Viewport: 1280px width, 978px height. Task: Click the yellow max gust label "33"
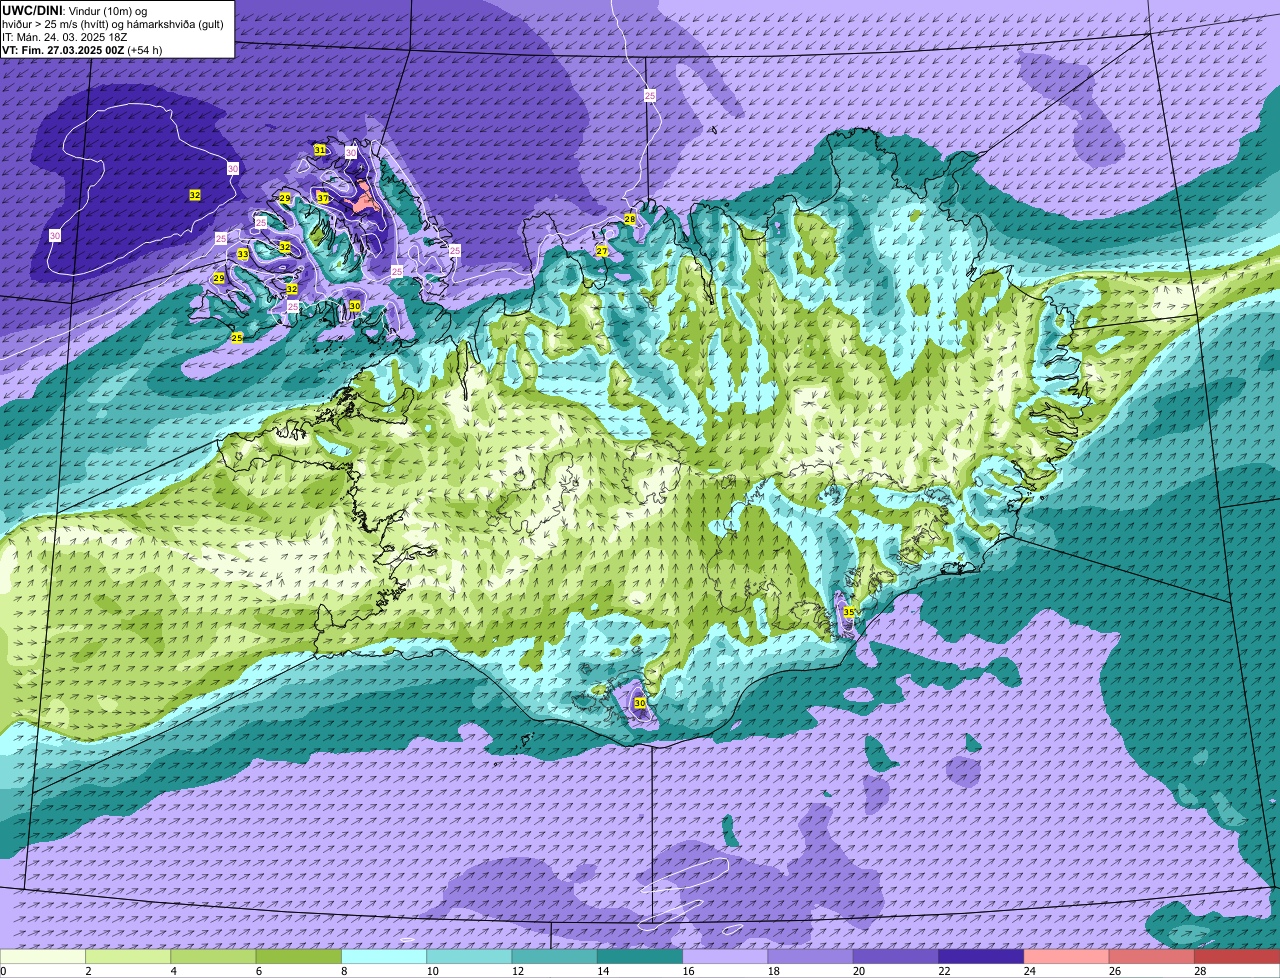243,255
